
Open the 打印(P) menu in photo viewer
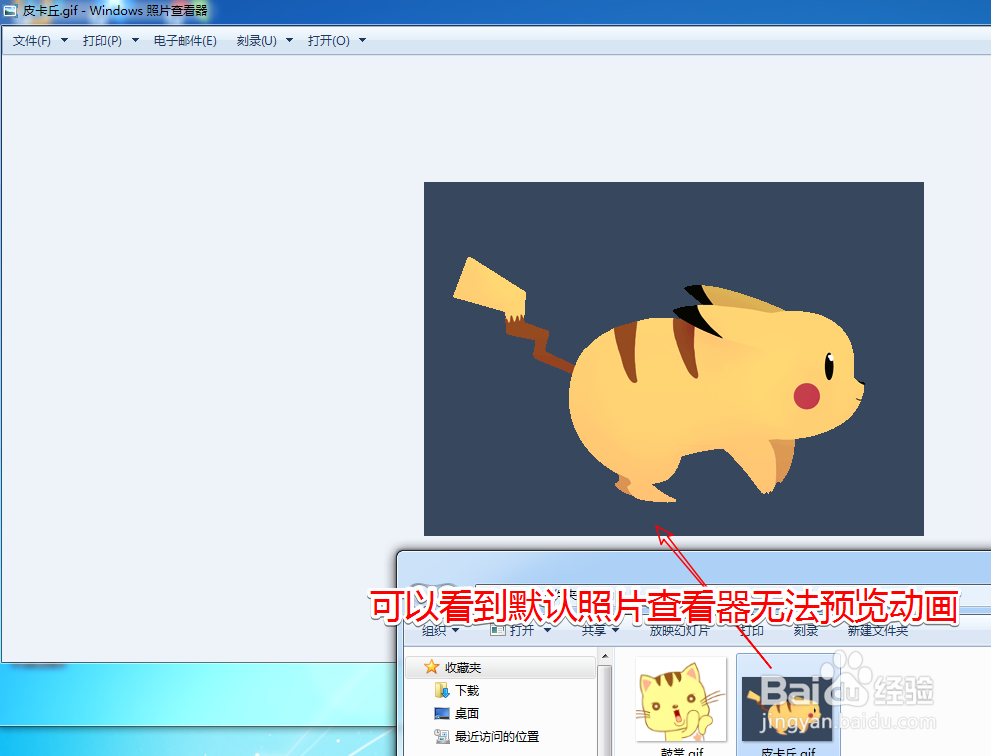111,40
